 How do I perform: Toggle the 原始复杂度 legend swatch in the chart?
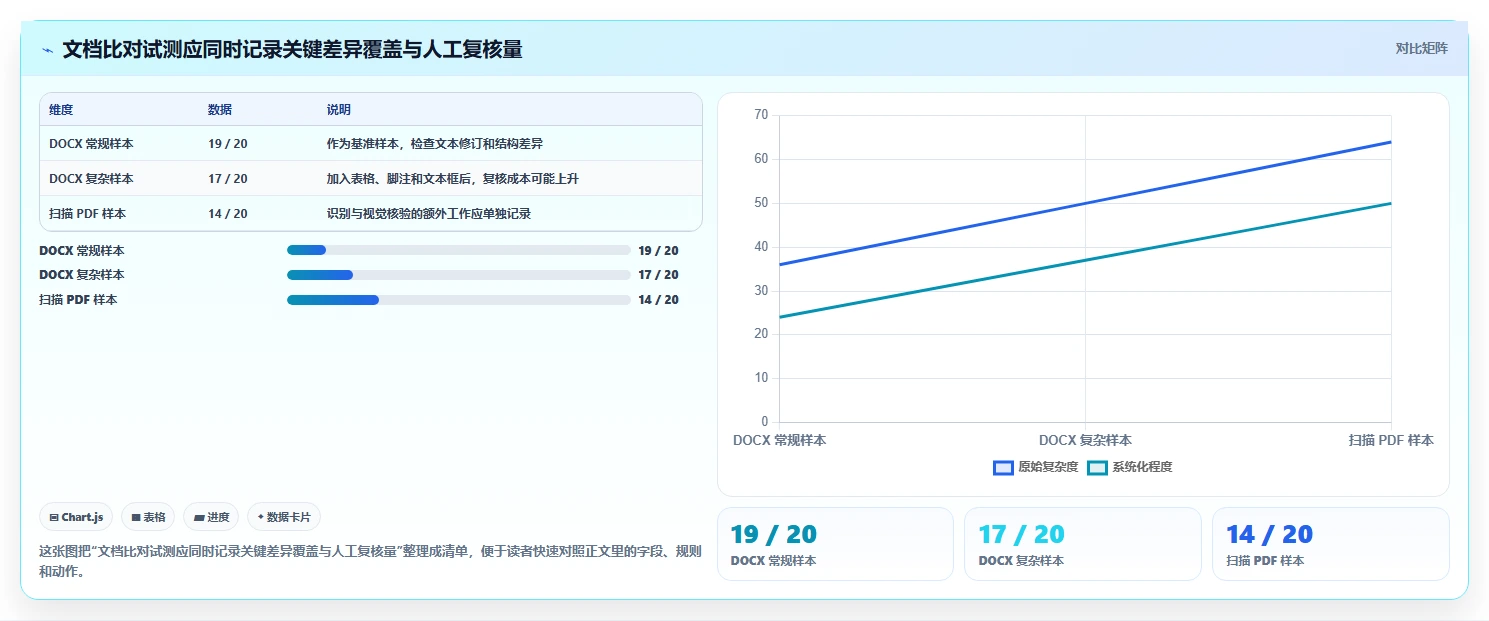click(1003, 467)
